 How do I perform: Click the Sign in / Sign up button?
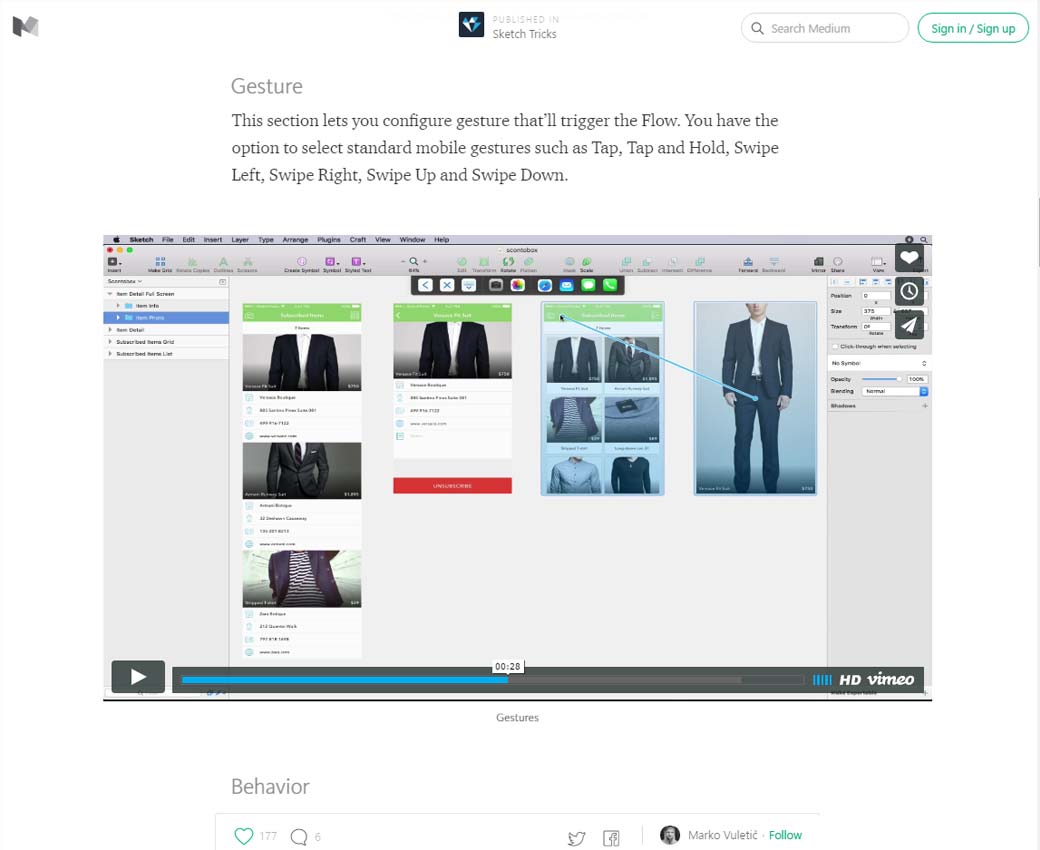[972, 28]
